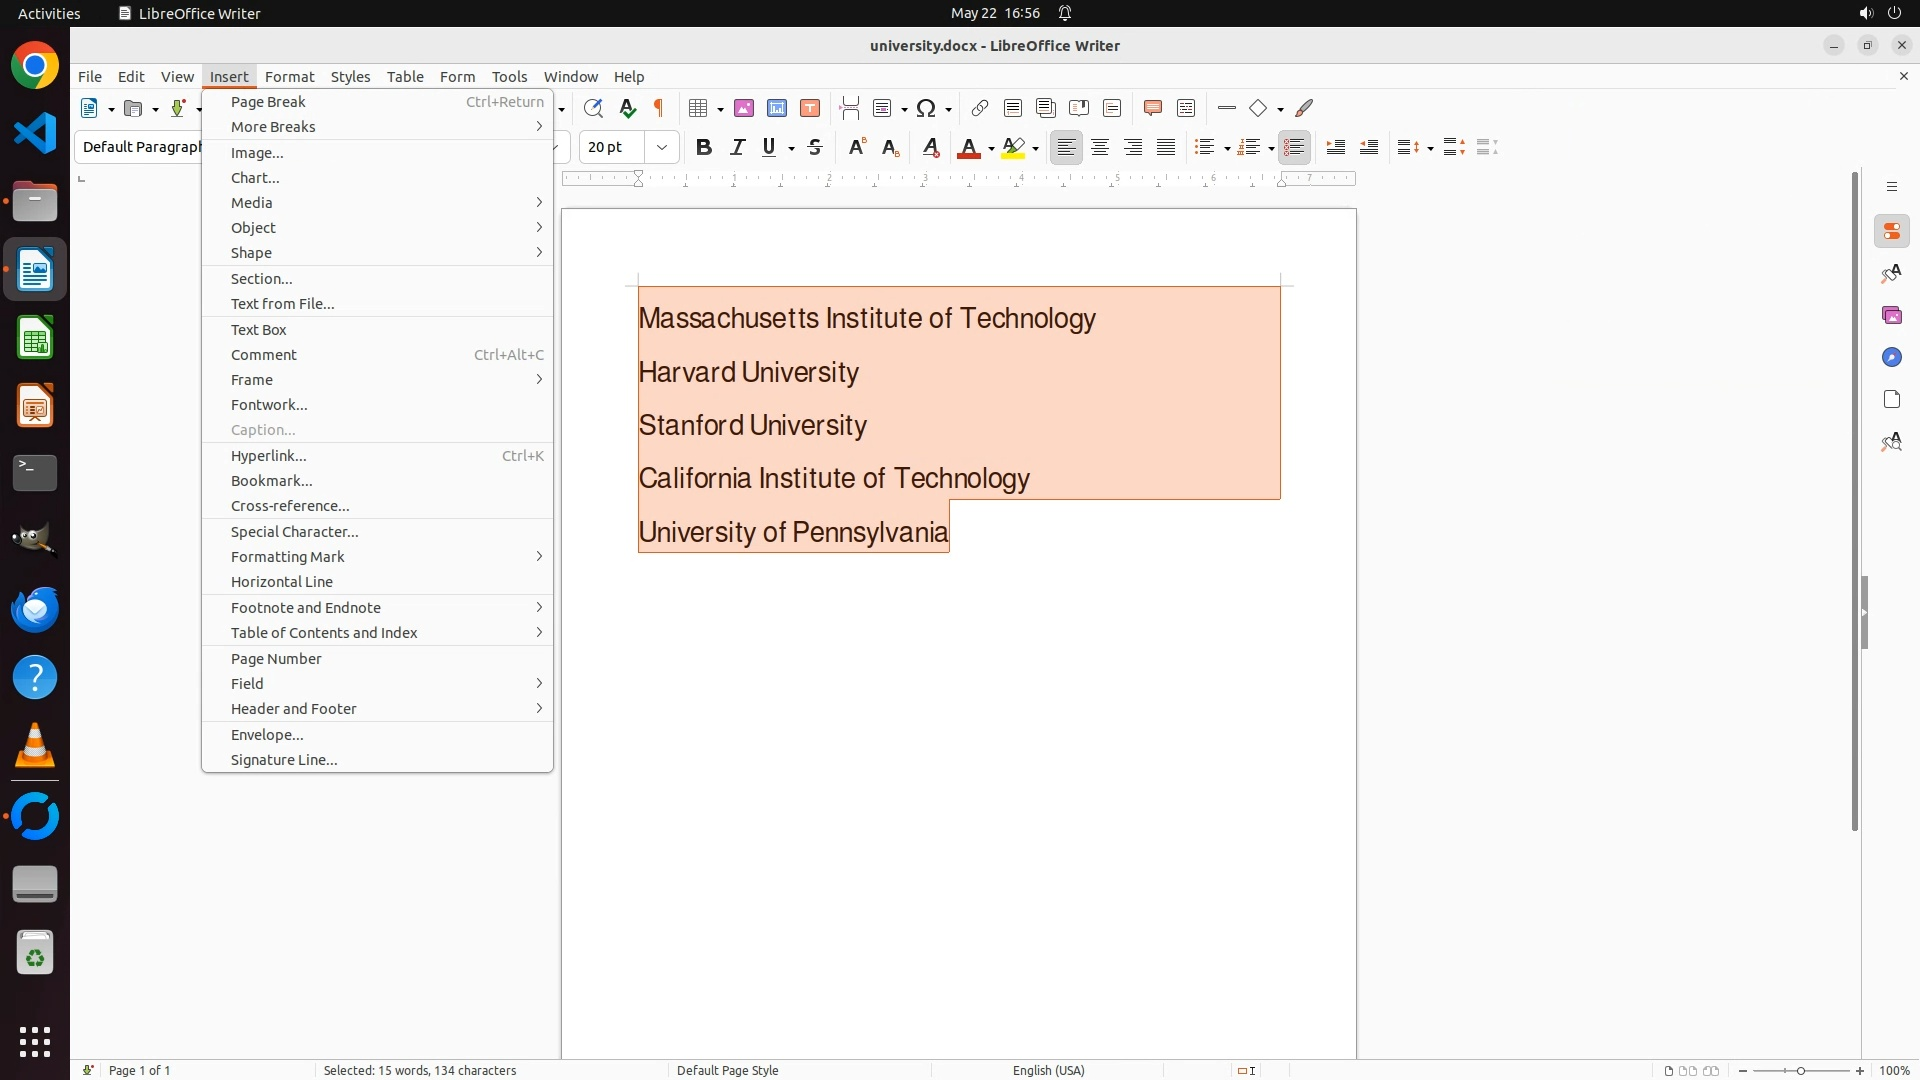Open the font size dropdown

coord(662,148)
